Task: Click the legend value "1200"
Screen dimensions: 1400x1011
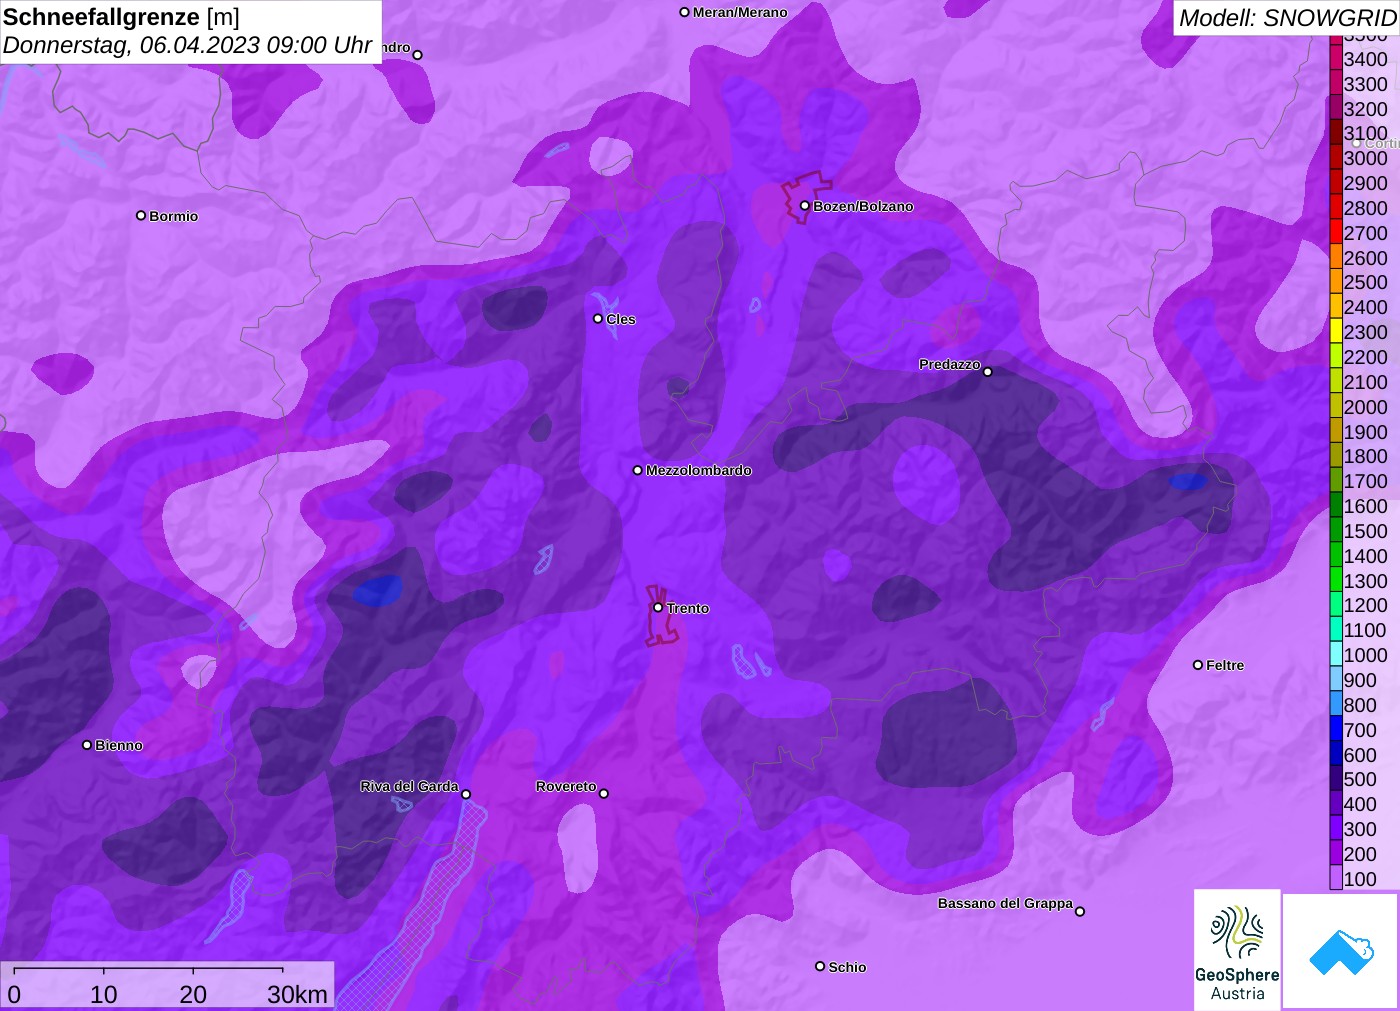Action: pyautogui.click(x=1366, y=605)
